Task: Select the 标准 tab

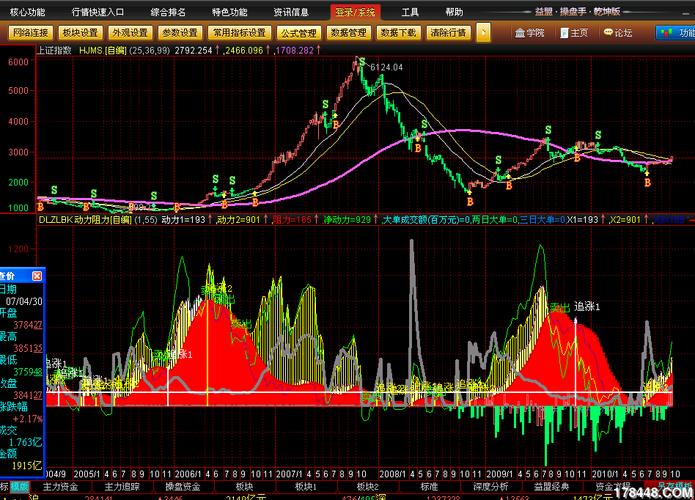Action: tap(429, 487)
